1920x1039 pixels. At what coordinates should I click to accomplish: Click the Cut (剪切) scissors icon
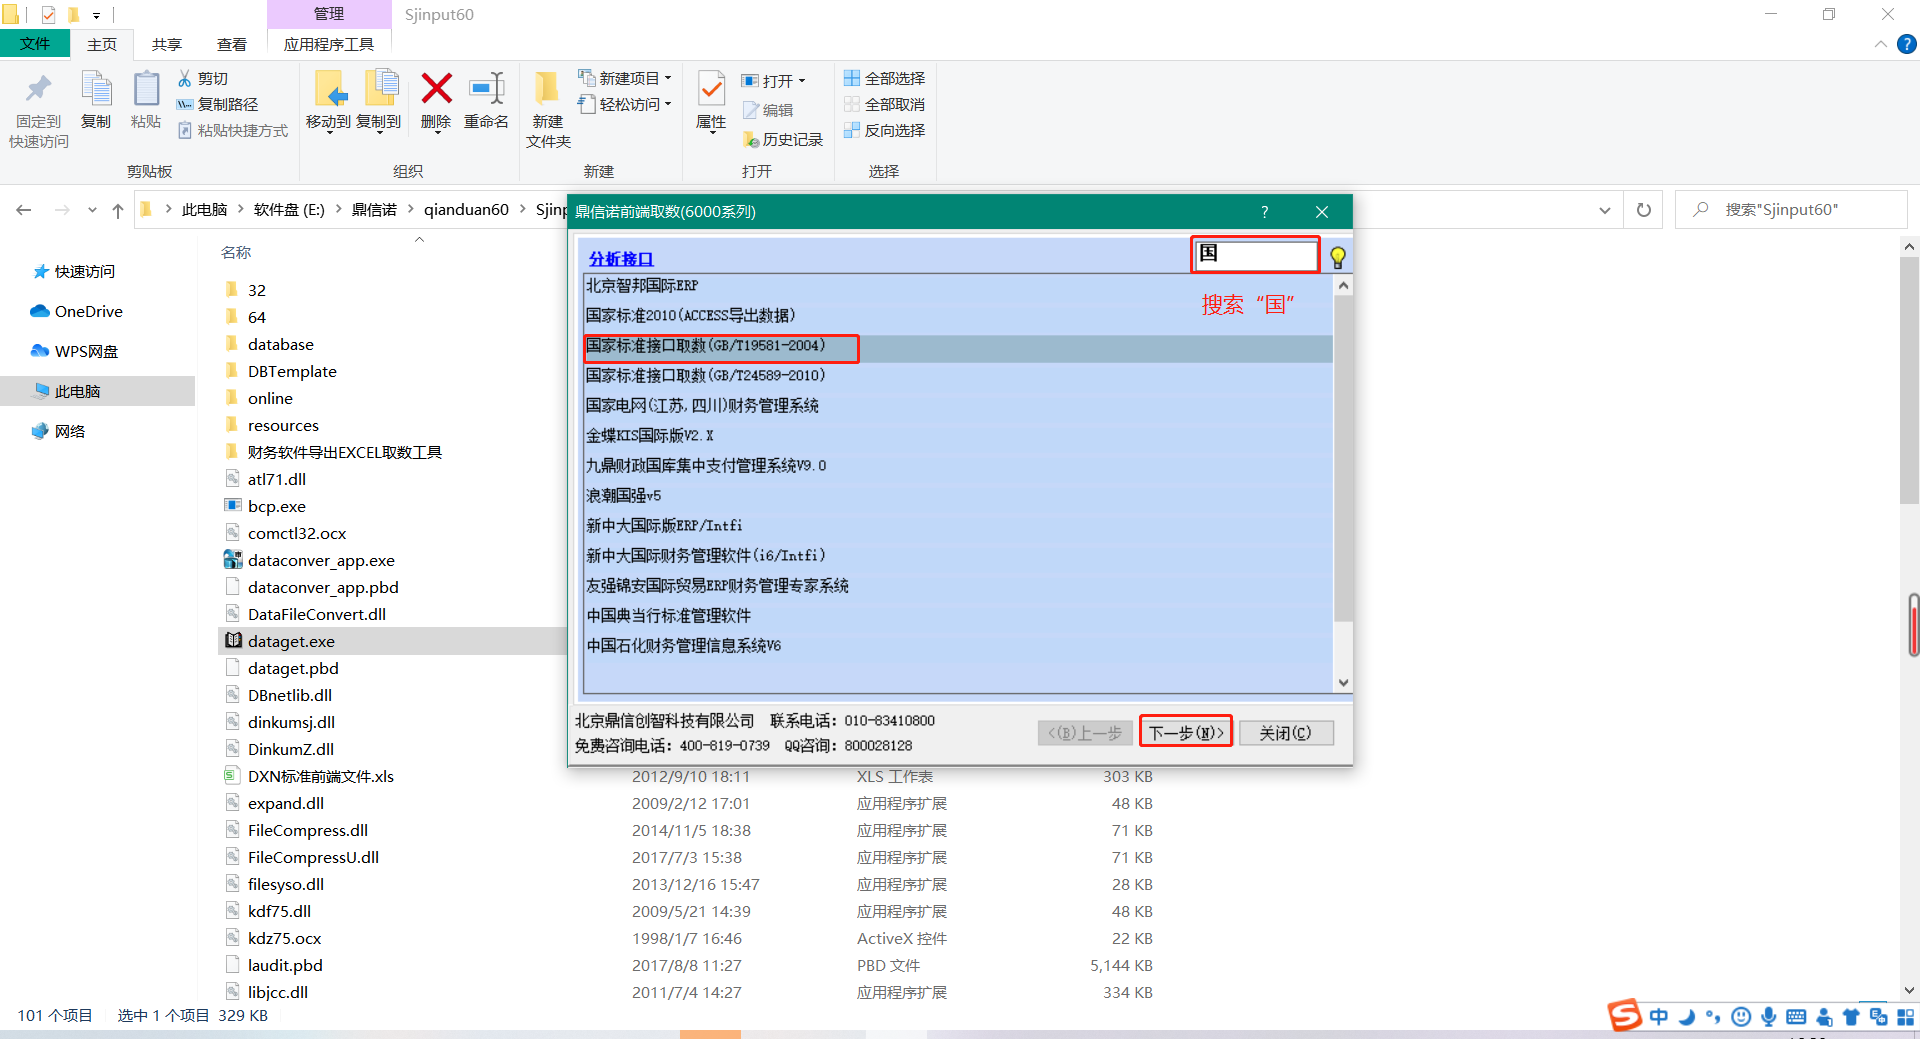[x=185, y=78]
